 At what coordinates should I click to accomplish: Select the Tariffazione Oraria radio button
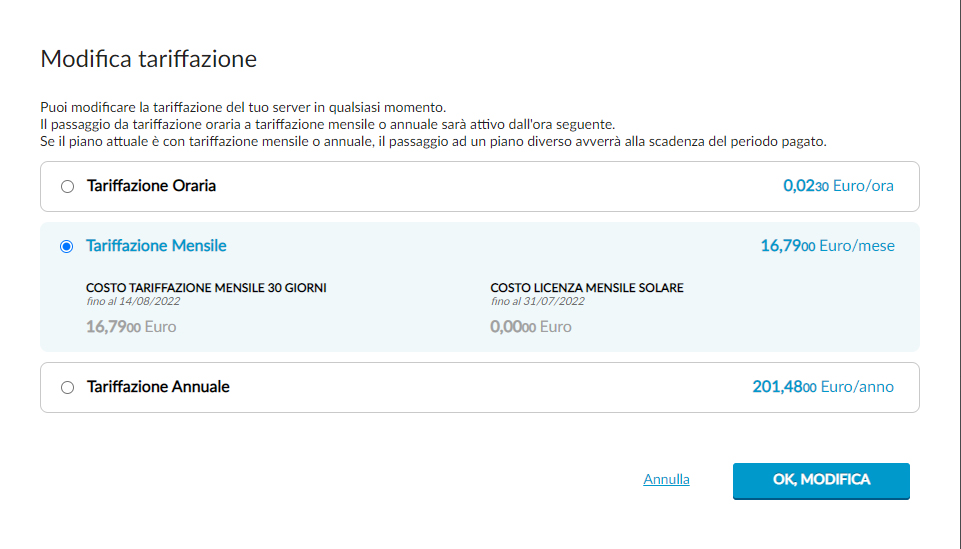tap(67, 186)
